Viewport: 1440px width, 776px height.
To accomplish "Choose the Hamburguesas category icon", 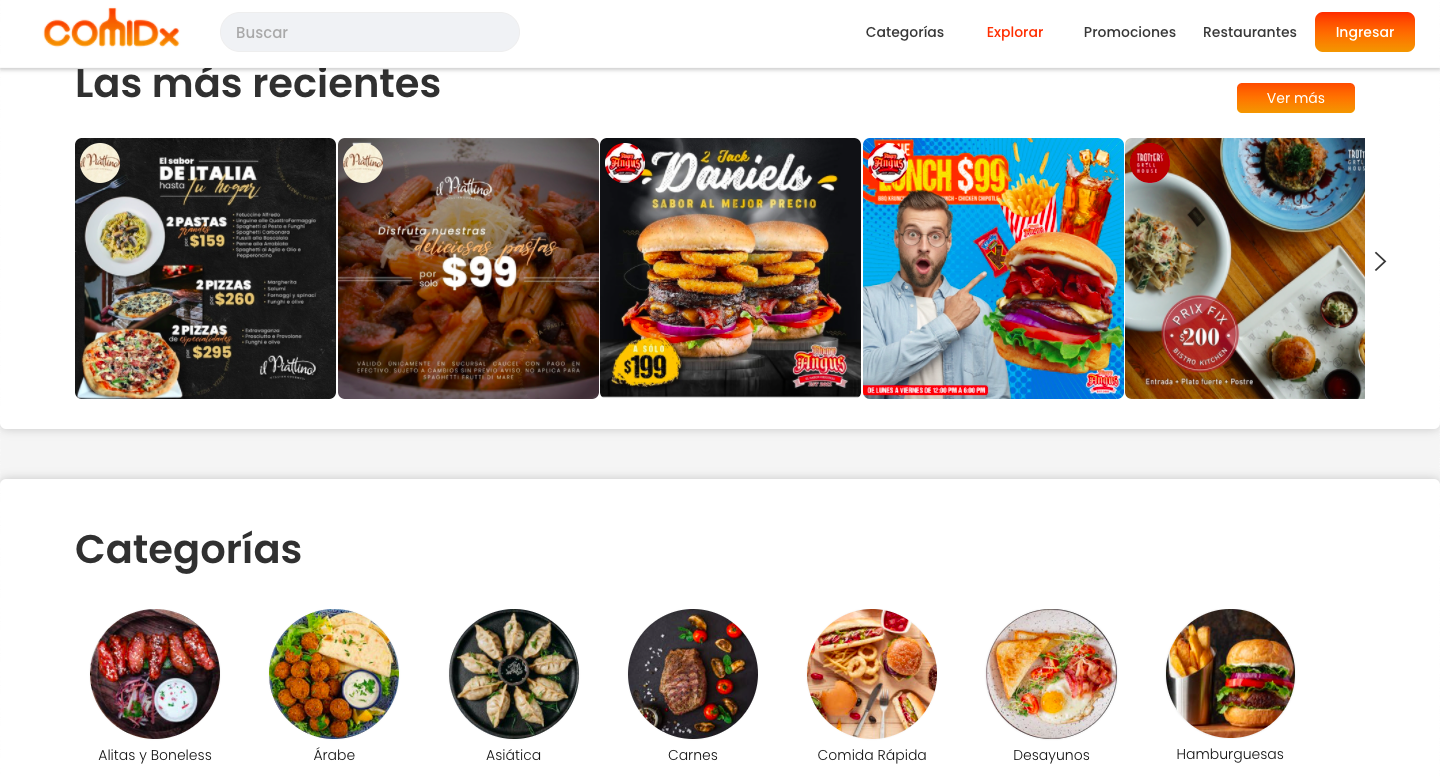I will (1230, 674).
